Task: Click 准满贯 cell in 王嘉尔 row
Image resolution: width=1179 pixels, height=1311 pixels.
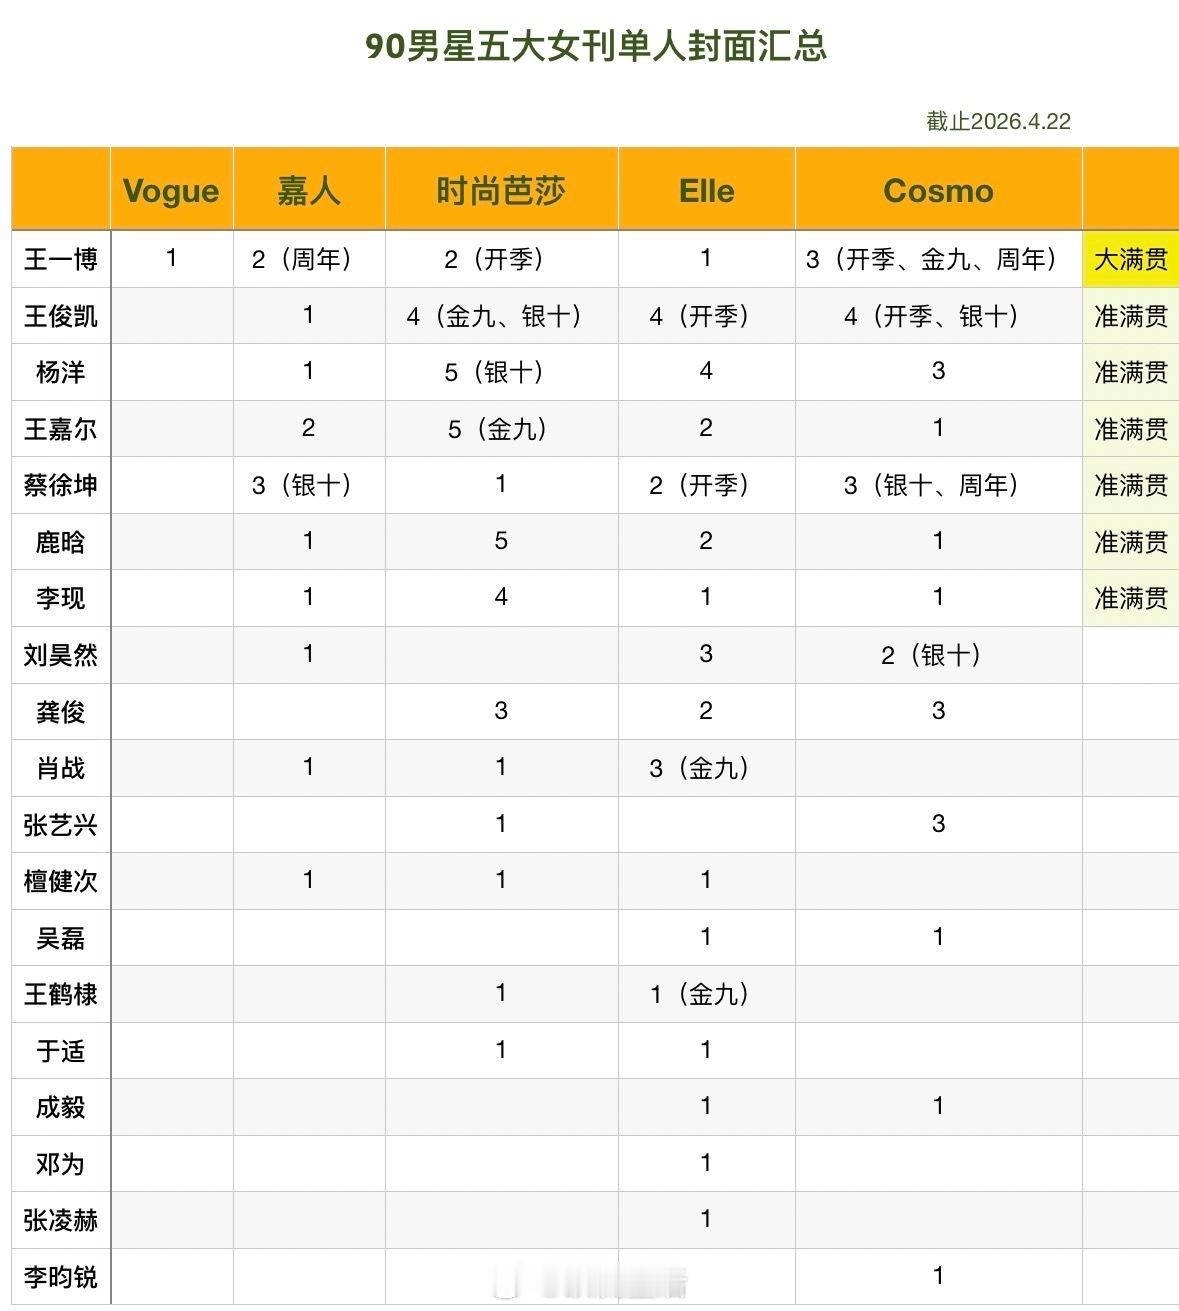Action: click(x=1131, y=429)
